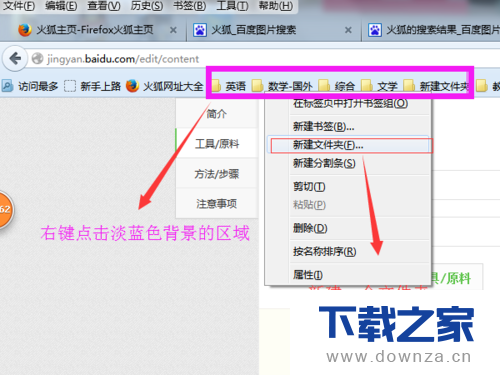Open the 查看(V) menu
The image size is (500, 375).
coord(104,6)
